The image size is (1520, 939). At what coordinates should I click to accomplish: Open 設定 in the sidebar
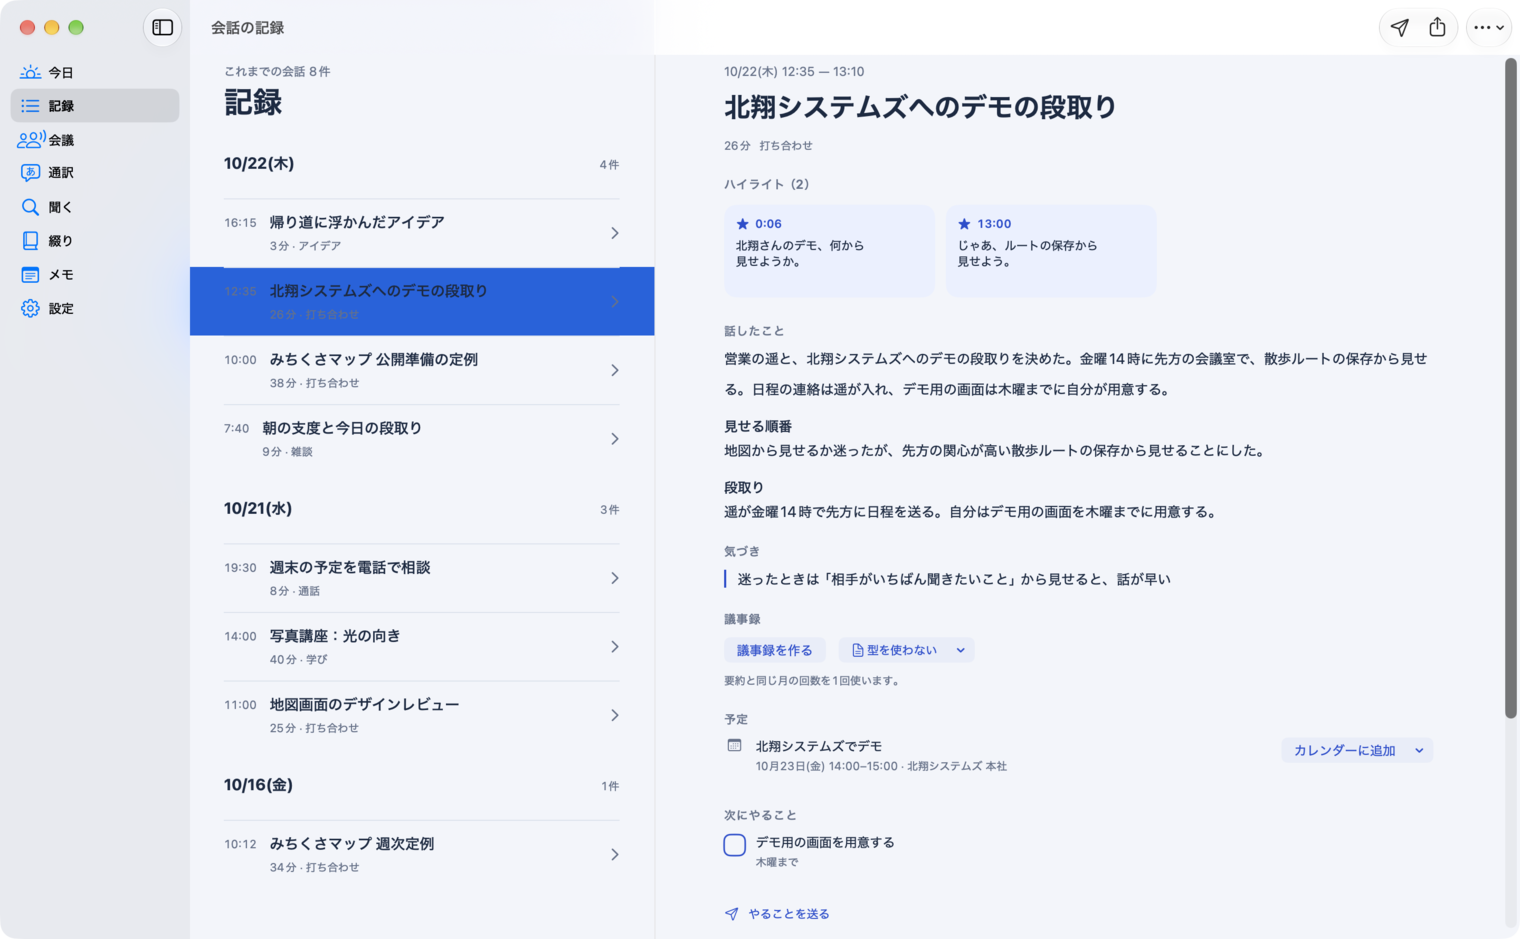(x=95, y=309)
